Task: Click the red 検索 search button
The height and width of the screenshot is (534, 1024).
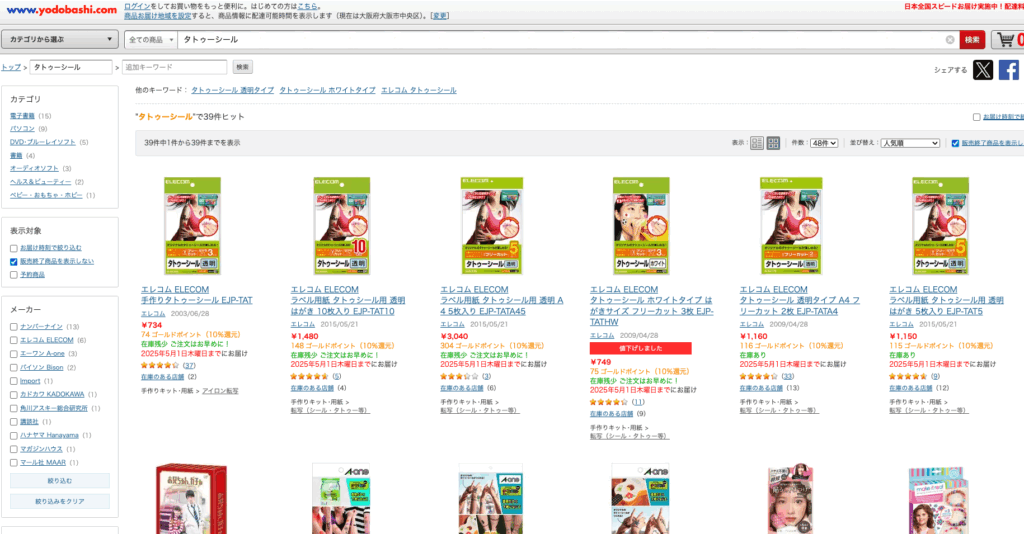Action: click(972, 40)
